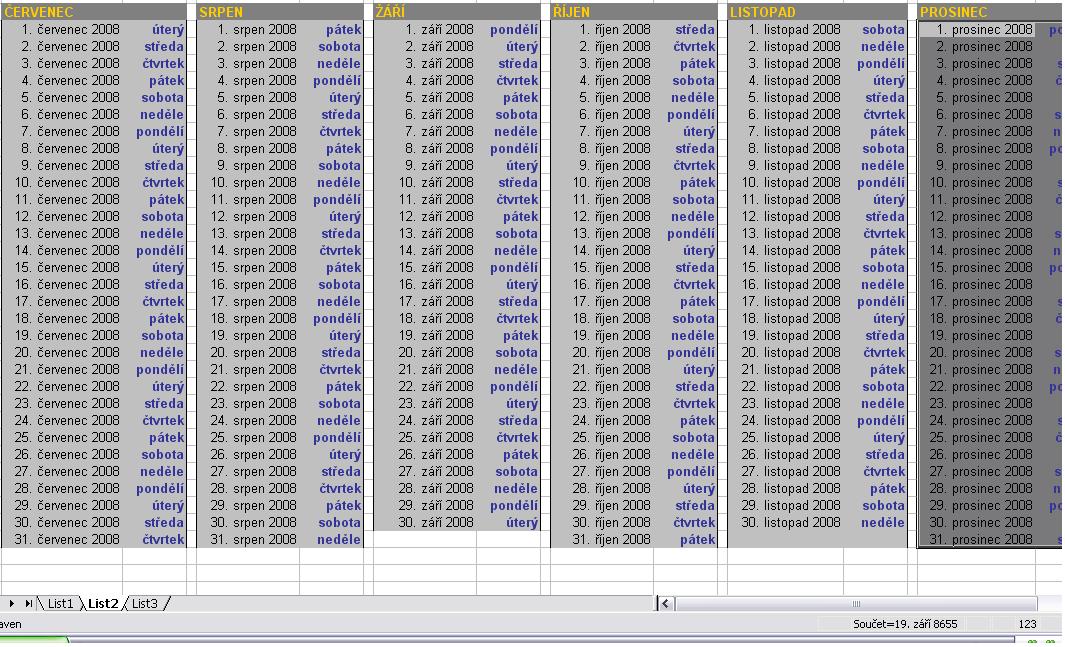Click the cell '31. červenec 2008'
Image resolution: width=1065 pixels, height=647 pixels.
click(62, 540)
